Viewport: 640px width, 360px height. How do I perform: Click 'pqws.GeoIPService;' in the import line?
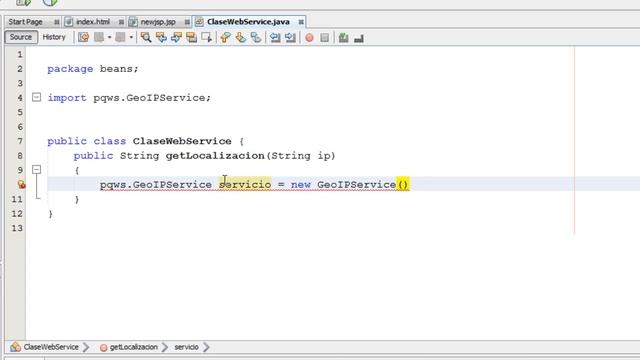pyautogui.click(x=152, y=98)
